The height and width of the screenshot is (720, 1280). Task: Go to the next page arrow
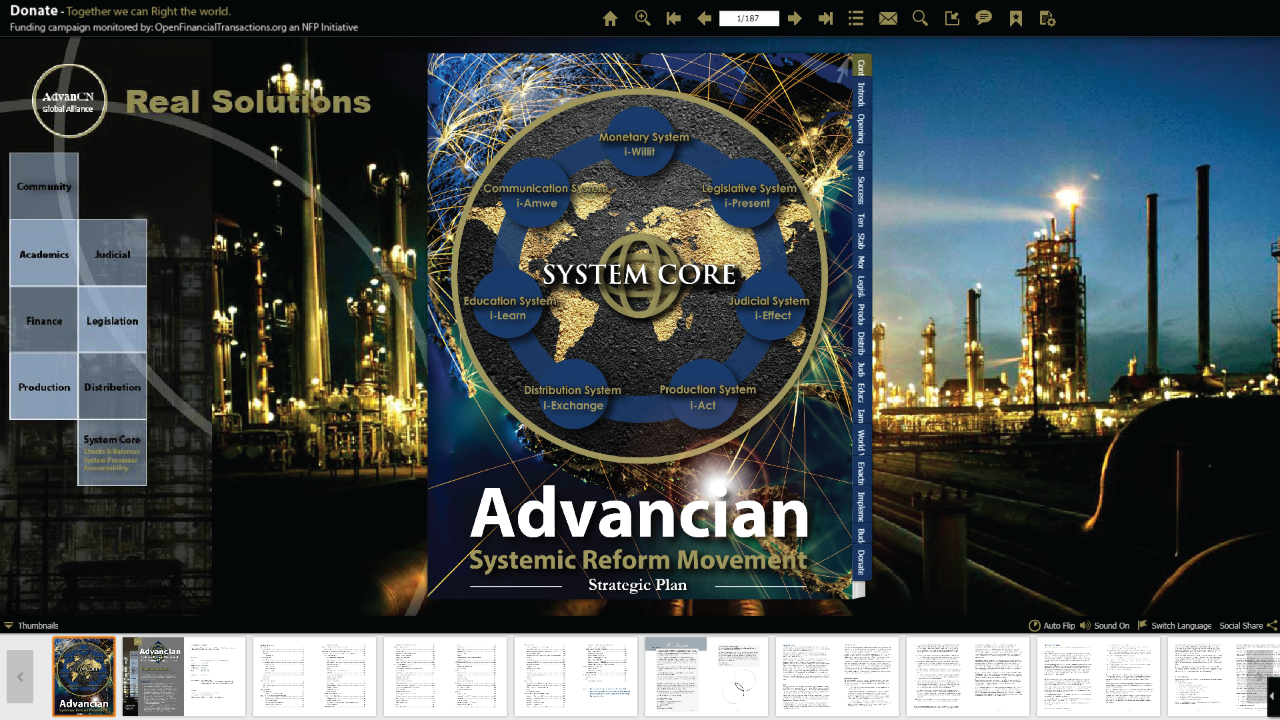(795, 18)
